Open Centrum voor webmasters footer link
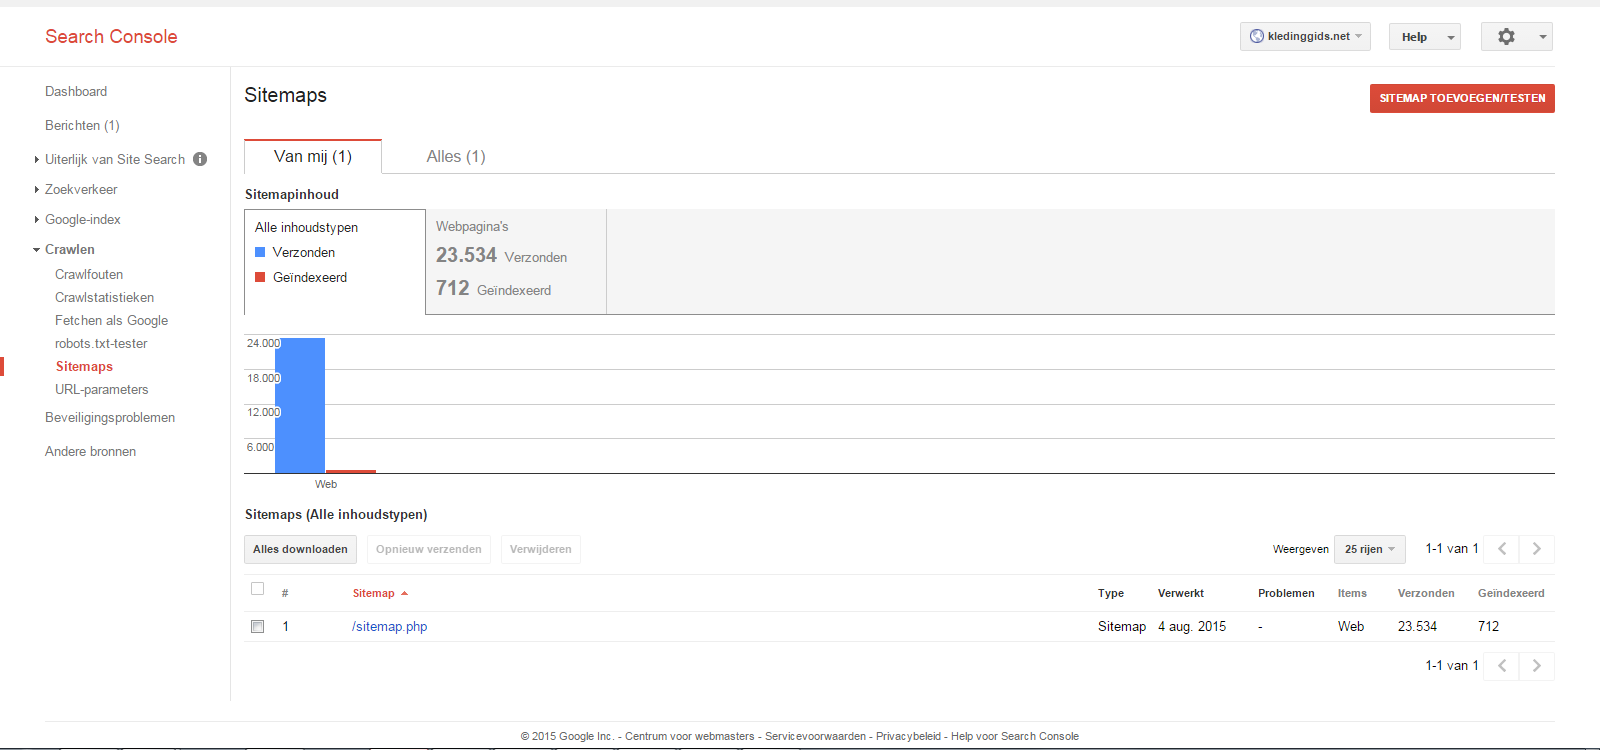This screenshot has height=750, width=1600. point(690,736)
